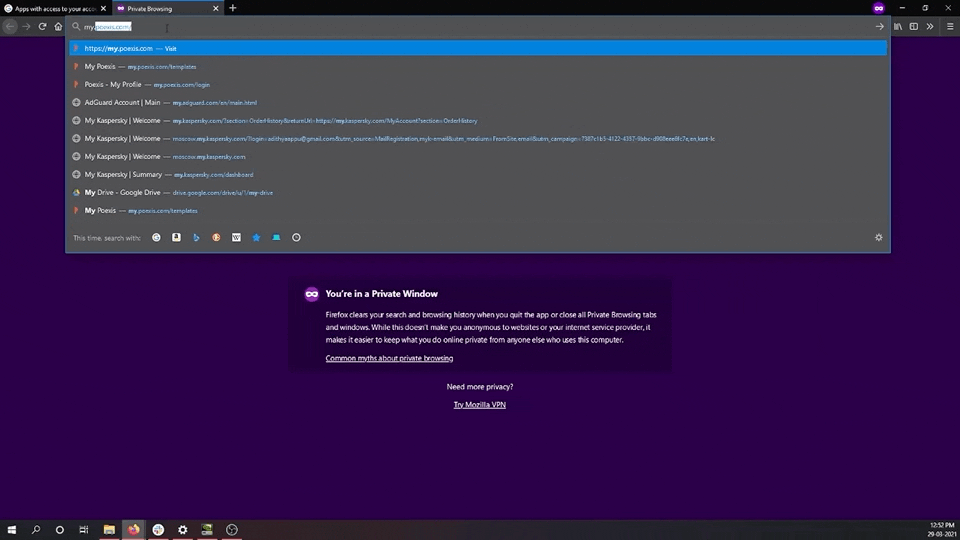Select My Drive - Google Drive suggestion
960x540 pixels.
478,192
